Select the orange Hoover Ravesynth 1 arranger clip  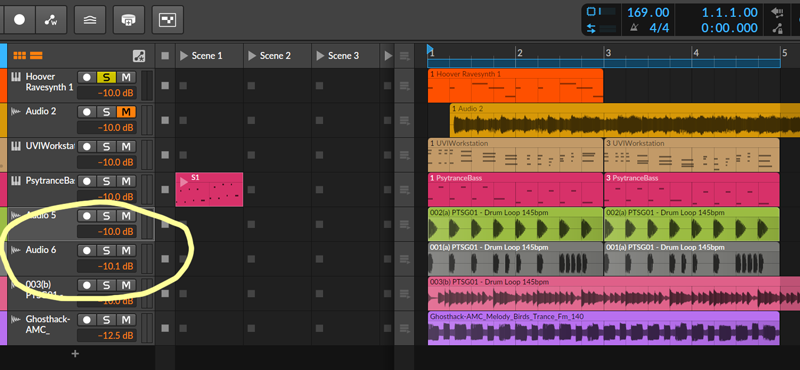tap(515, 86)
